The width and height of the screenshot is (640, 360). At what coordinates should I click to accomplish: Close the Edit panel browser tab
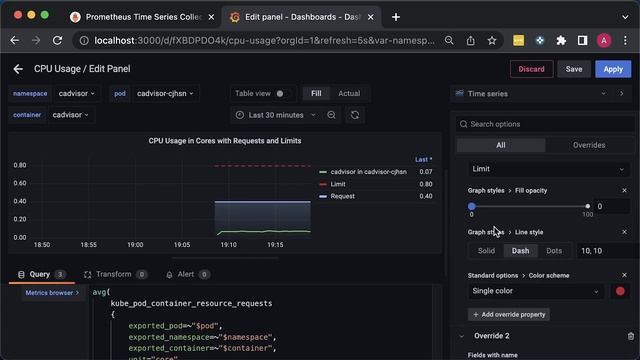(x=370, y=17)
